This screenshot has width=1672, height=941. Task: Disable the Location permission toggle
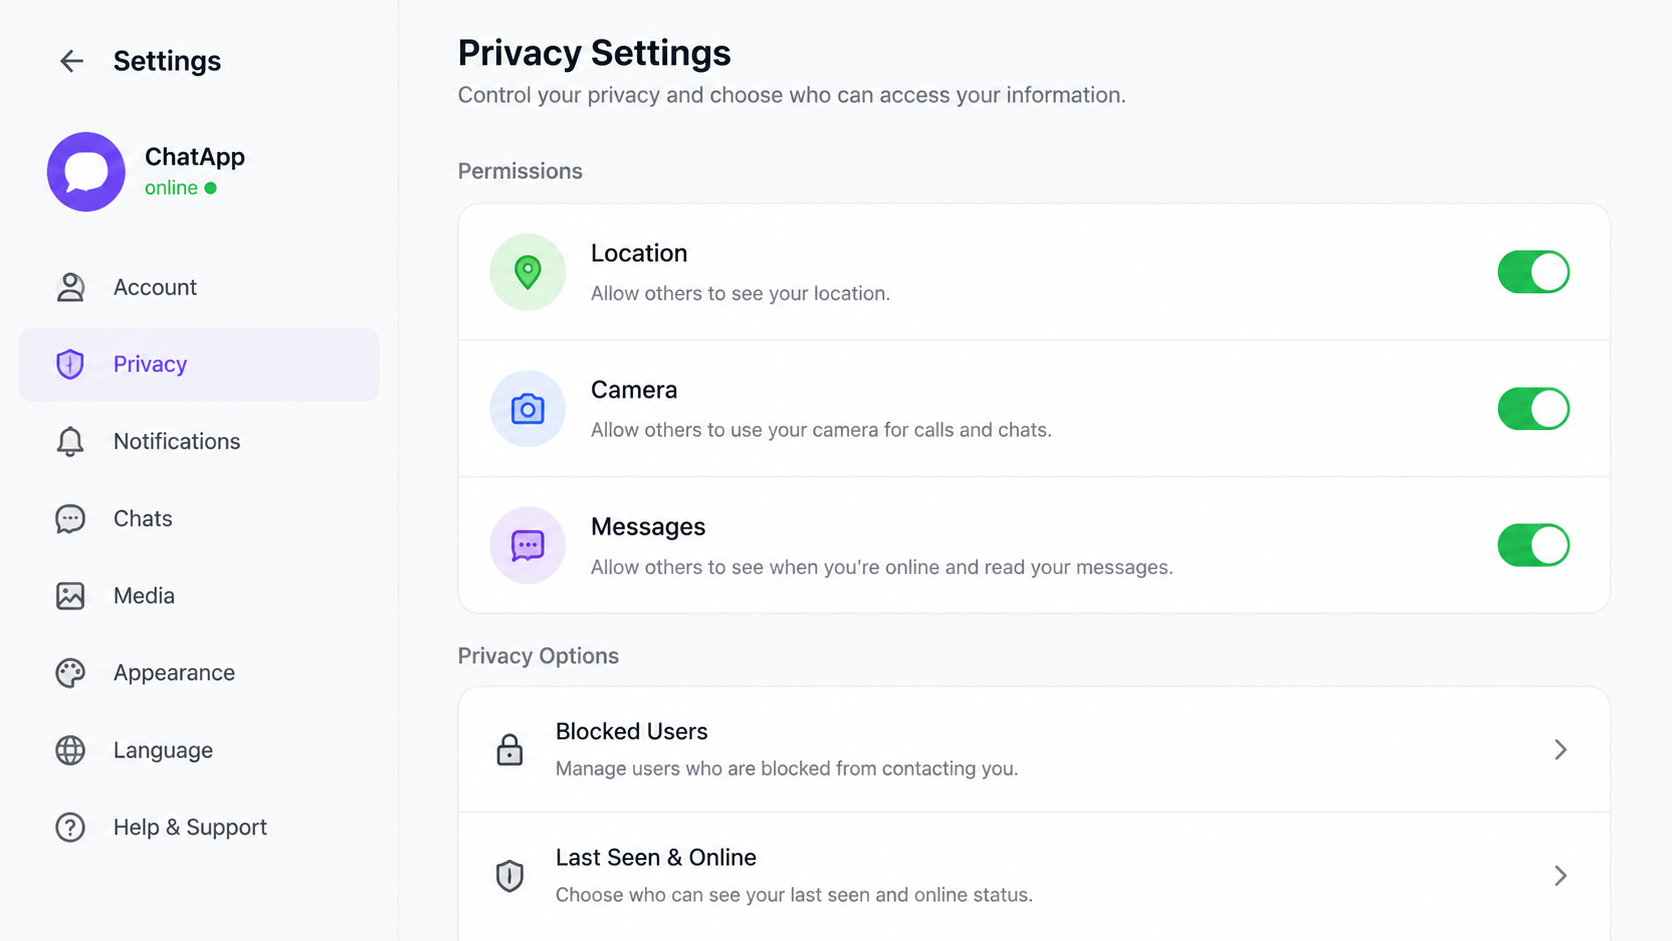(1533, 272)
